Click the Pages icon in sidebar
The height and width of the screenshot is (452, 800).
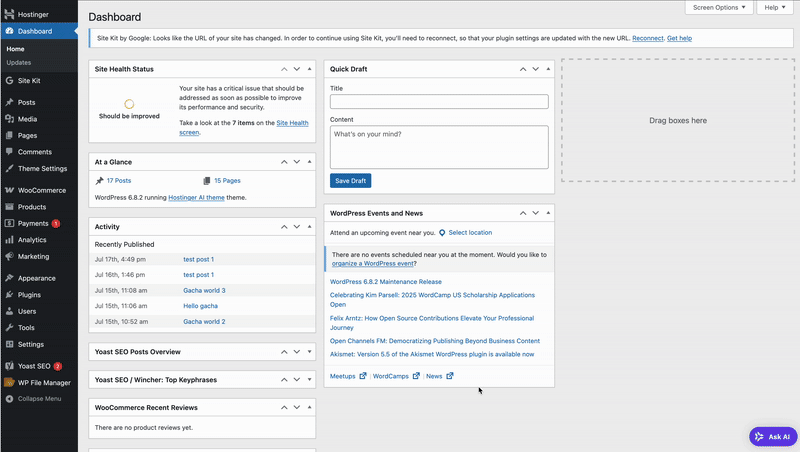coord(9,135)
